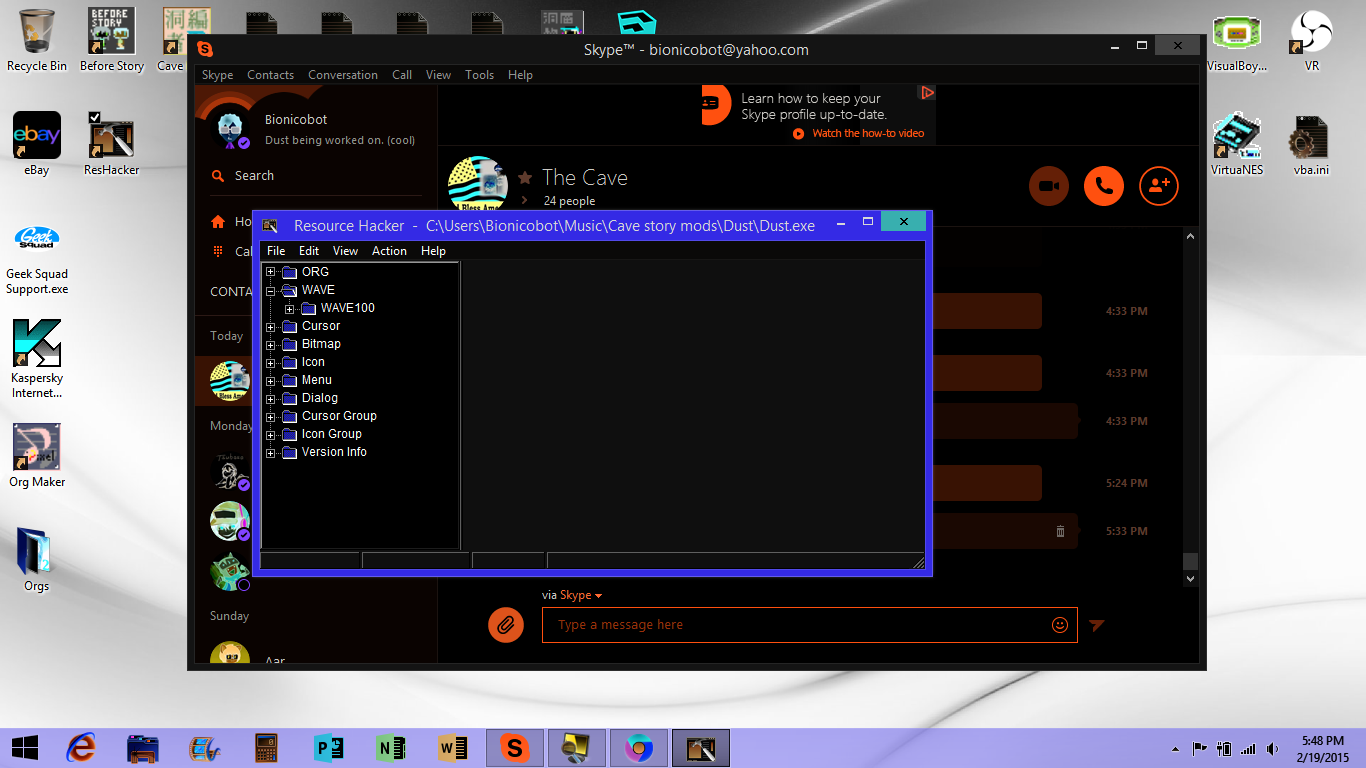Start a video call in Skype

(x=1049, y=186)
